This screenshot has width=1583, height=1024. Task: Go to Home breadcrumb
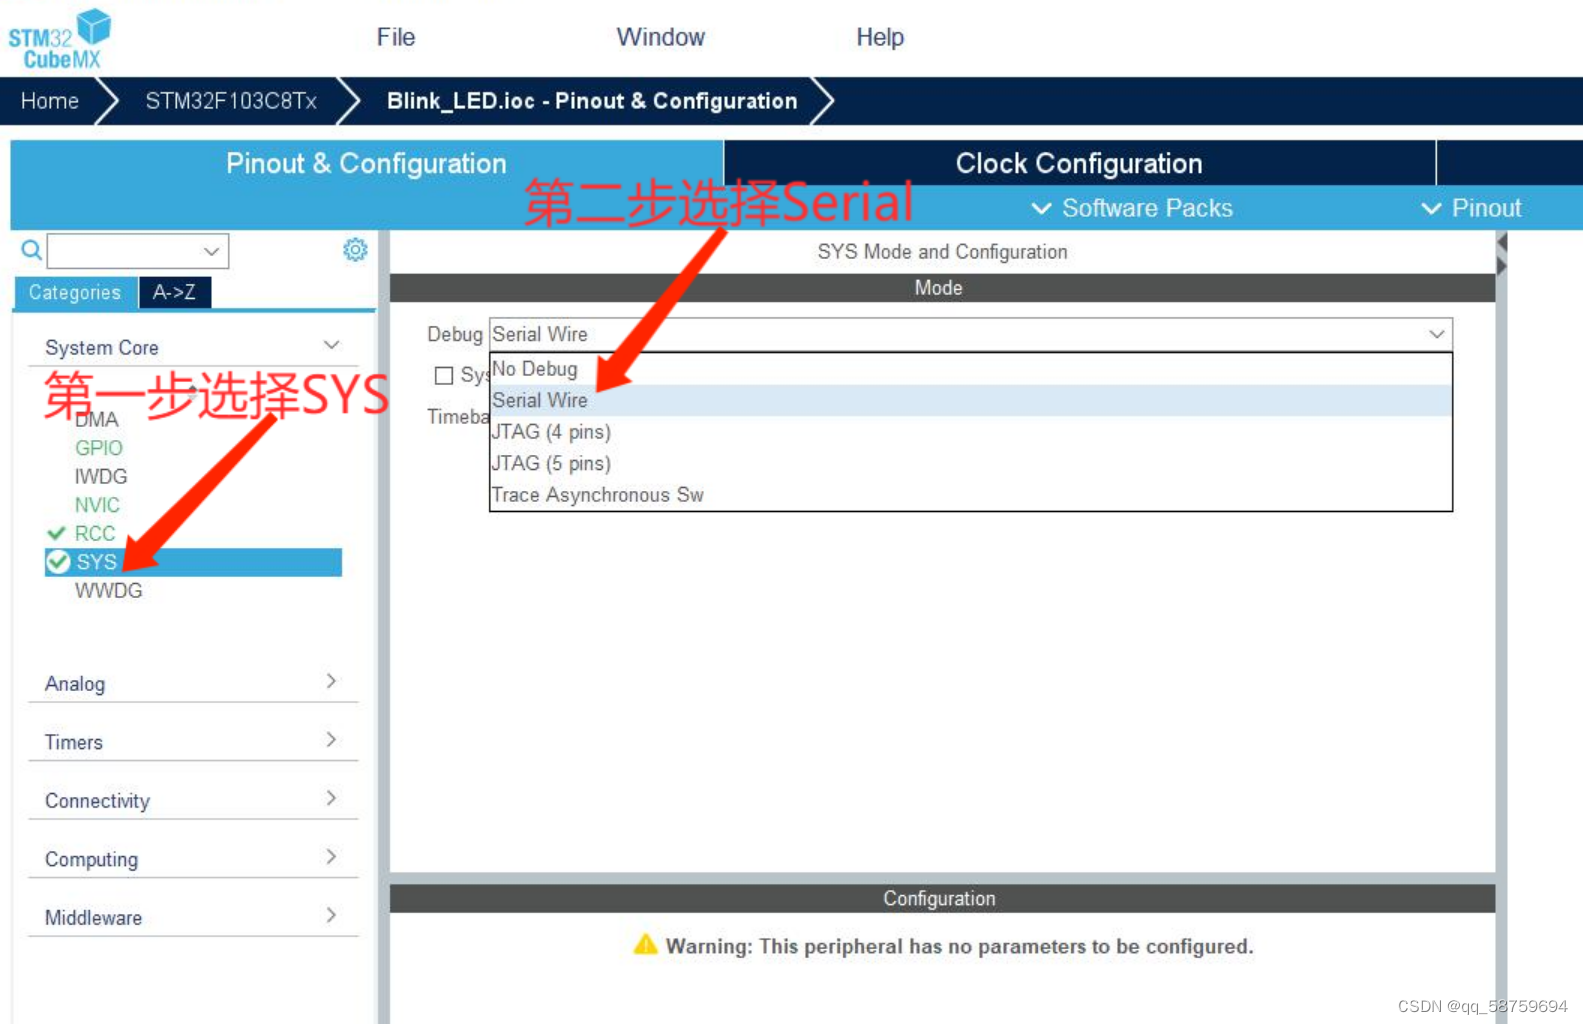[50, 101]
